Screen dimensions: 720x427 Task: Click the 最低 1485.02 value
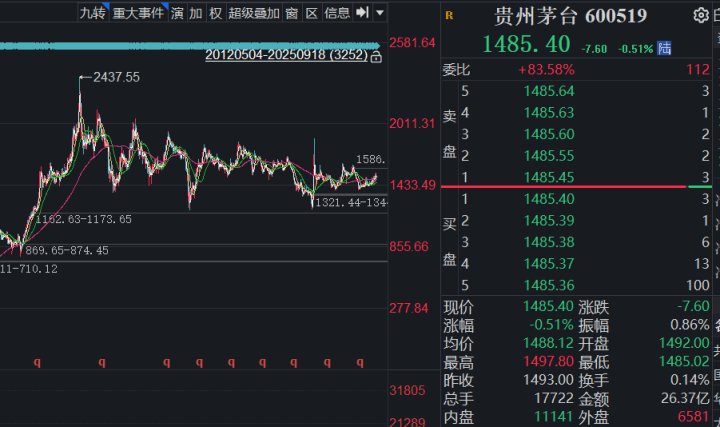(x=684, y=361)
